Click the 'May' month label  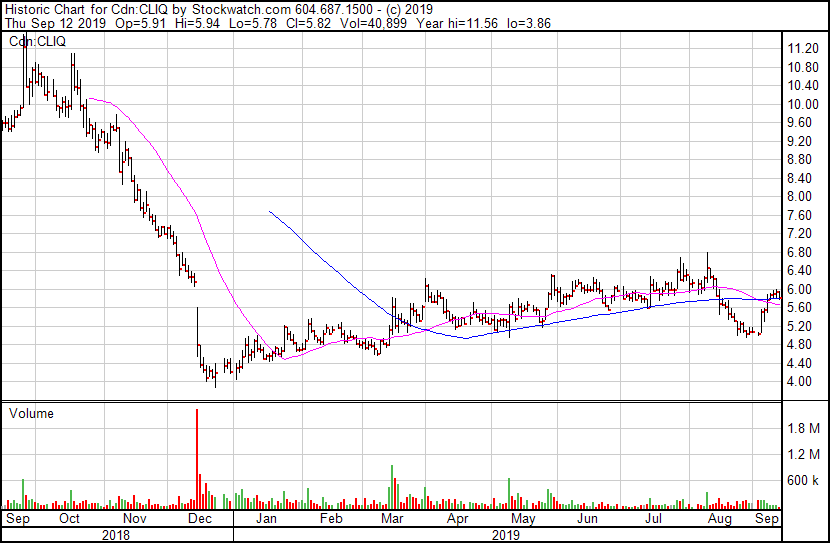click(x=523, y=519)
